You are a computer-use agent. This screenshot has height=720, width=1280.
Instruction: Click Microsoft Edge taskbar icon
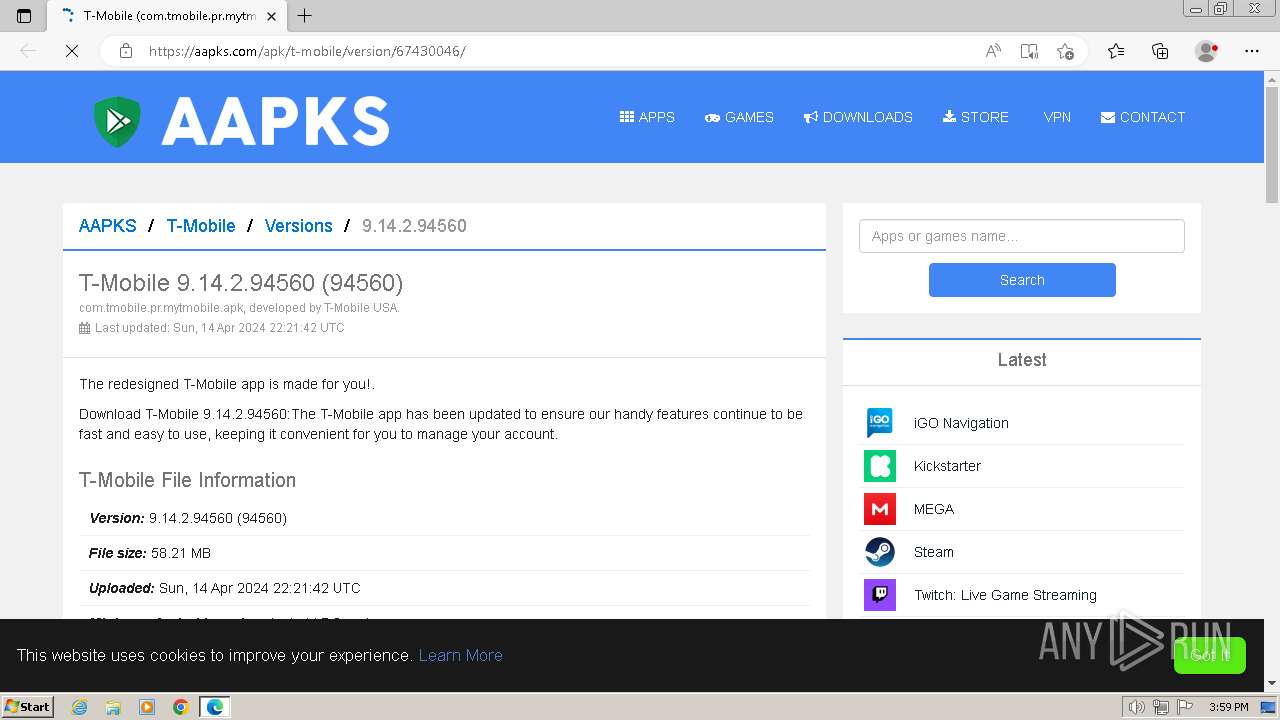pos(215,707)
